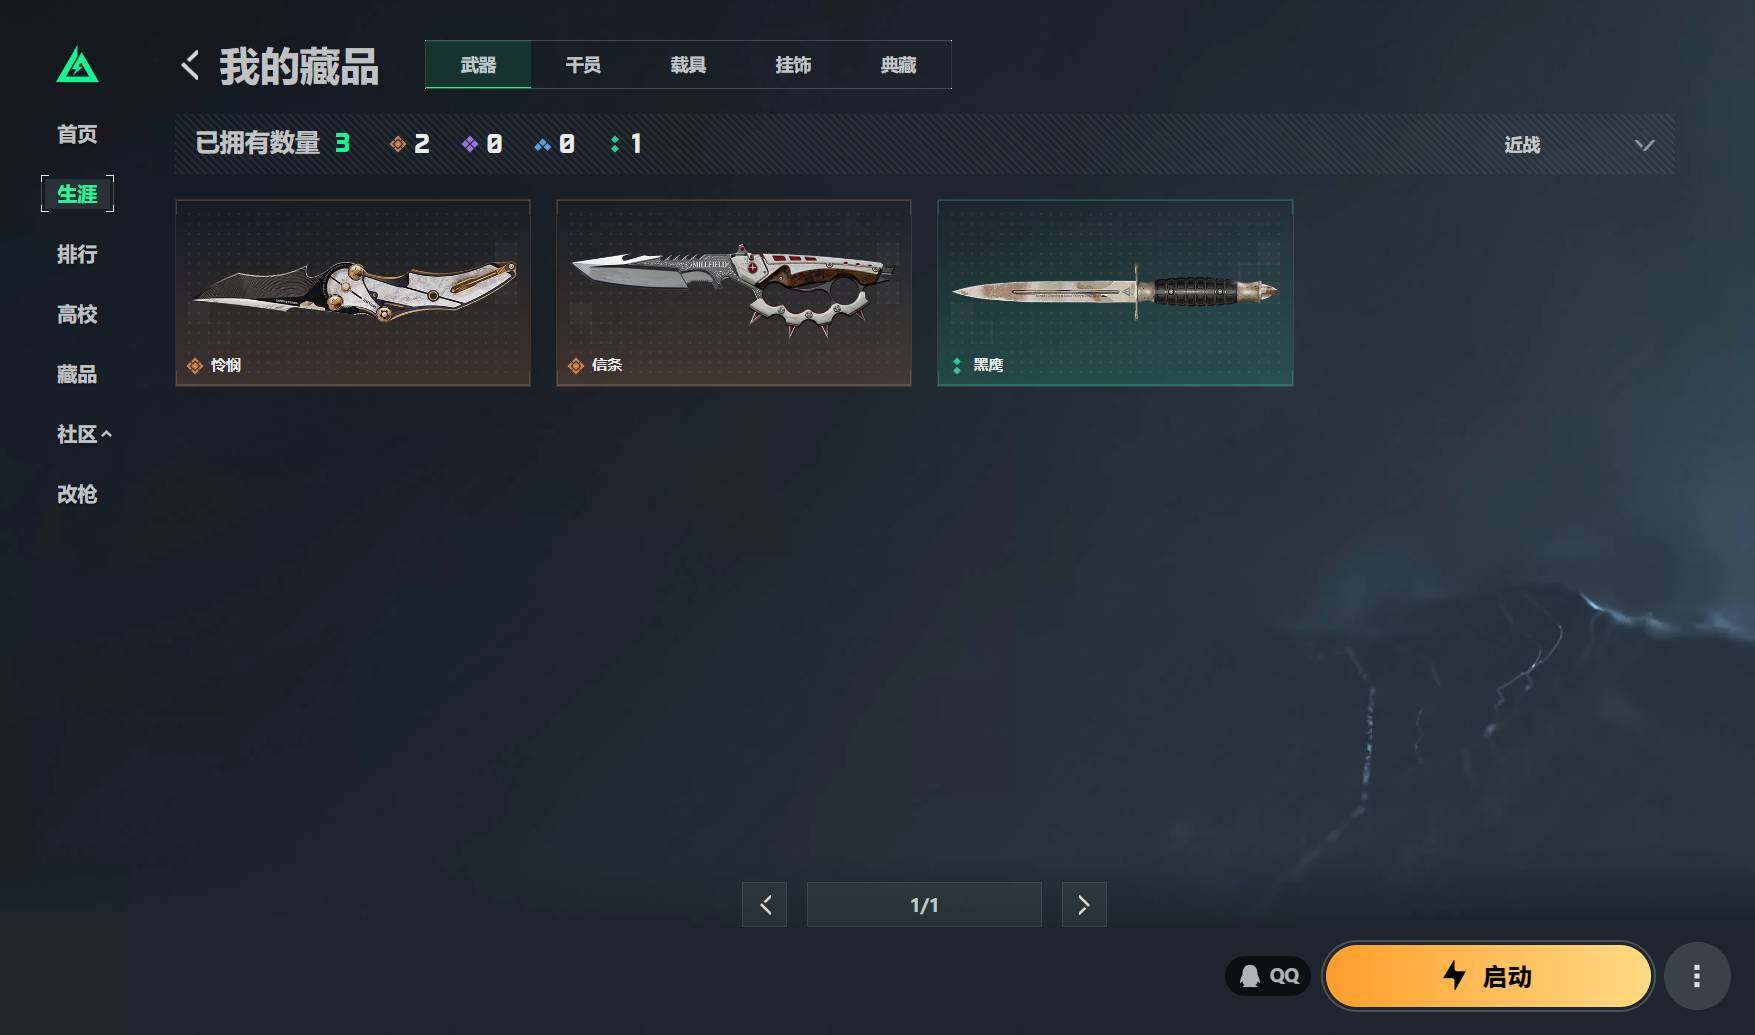This screenshot has width=1755, height=1035.
Task: Switch to the 干员 tab
Action: 583,65
